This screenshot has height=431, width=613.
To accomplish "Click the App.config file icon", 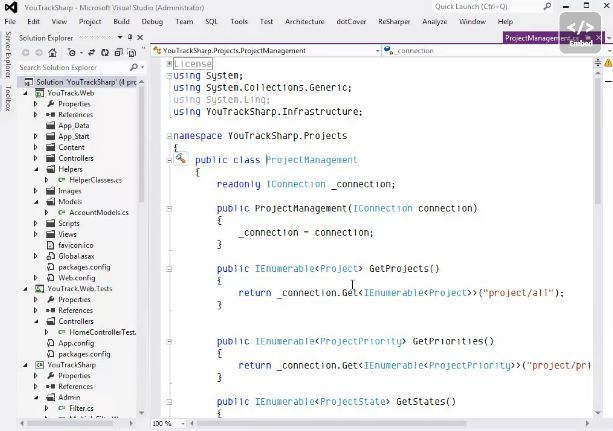I will tap(50, 343).
